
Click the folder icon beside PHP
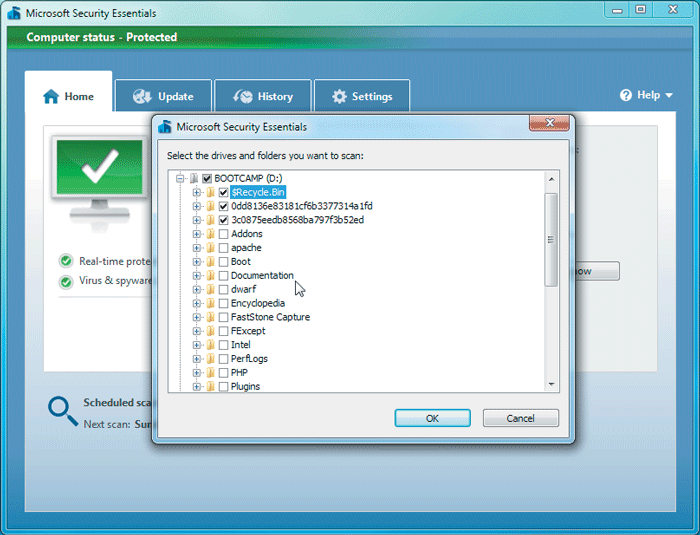tap(210, 372)
